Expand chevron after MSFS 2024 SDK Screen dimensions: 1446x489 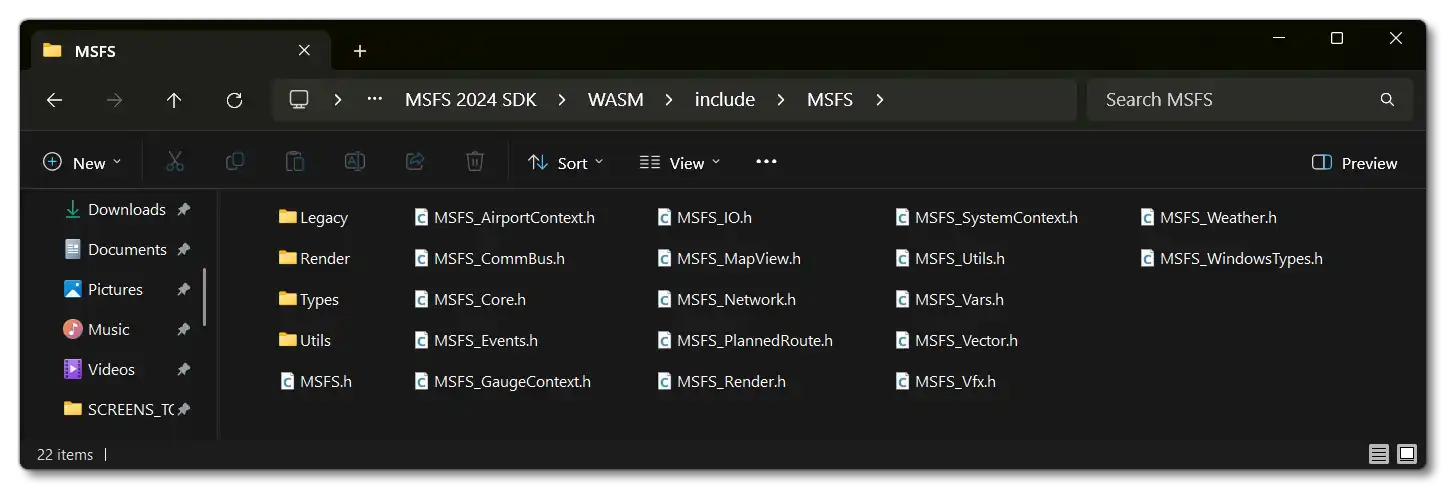point(562,100)
